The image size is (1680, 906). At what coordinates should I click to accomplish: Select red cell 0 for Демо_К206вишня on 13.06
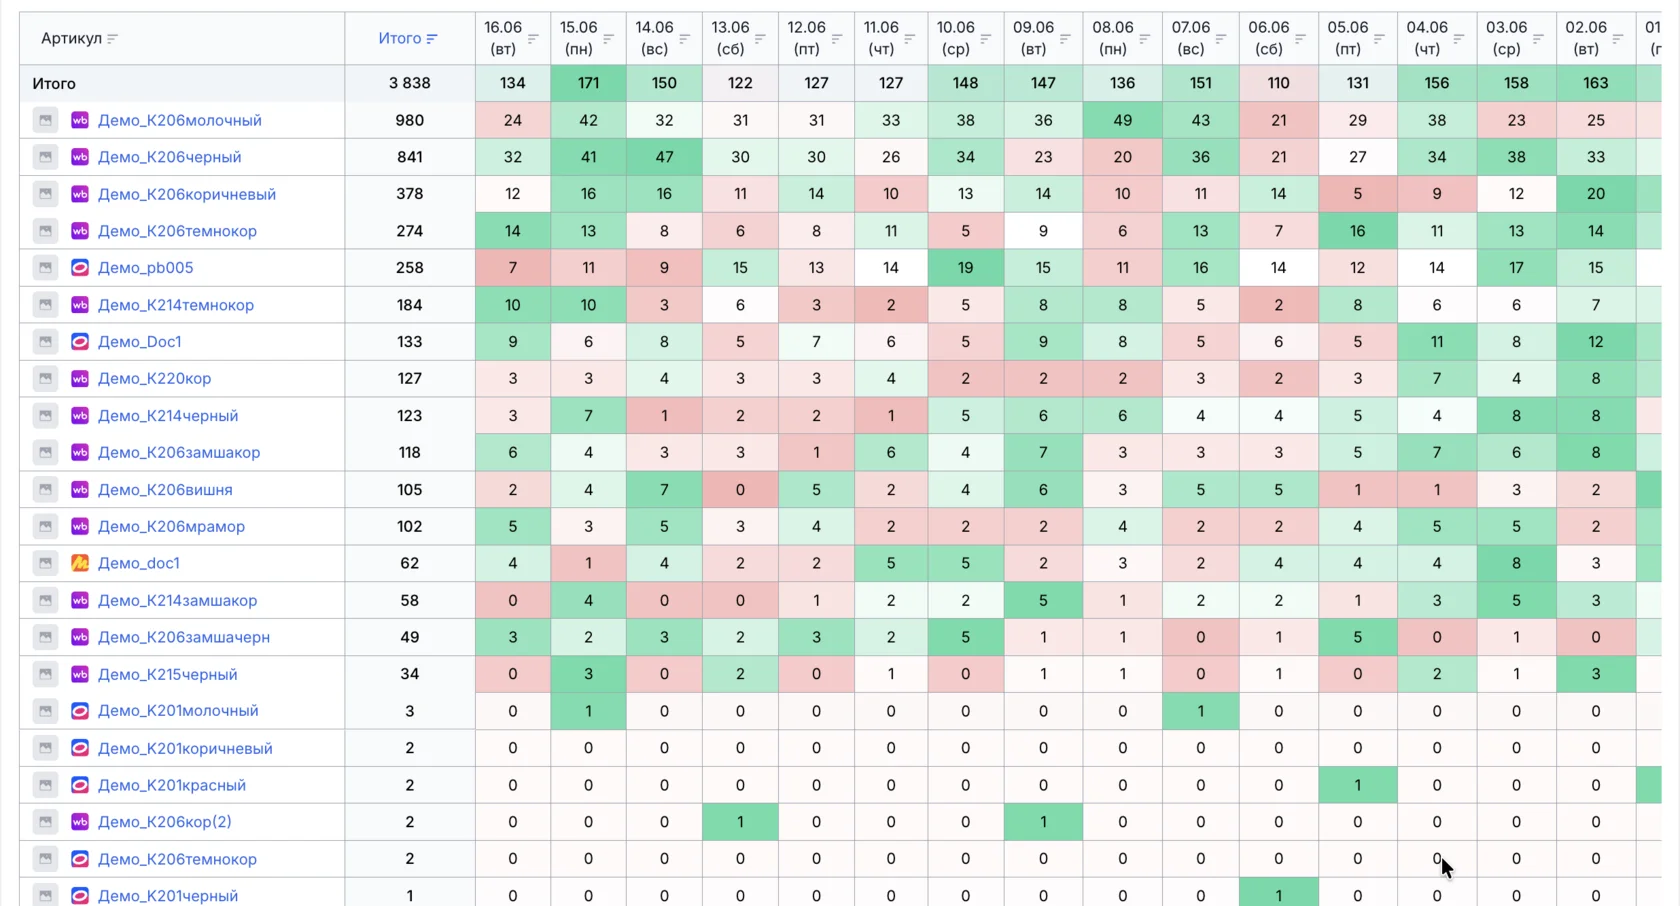pos(740,490)
